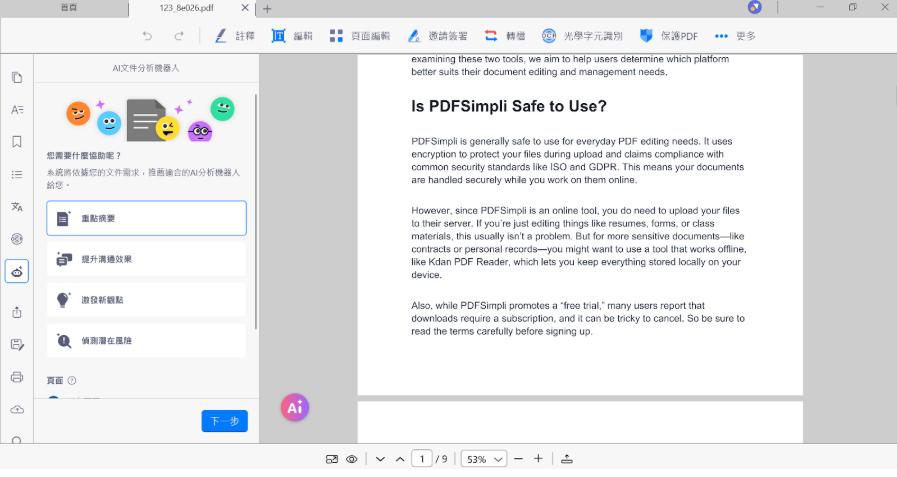Click the share export sidebar icon

[x=17, y=312]
